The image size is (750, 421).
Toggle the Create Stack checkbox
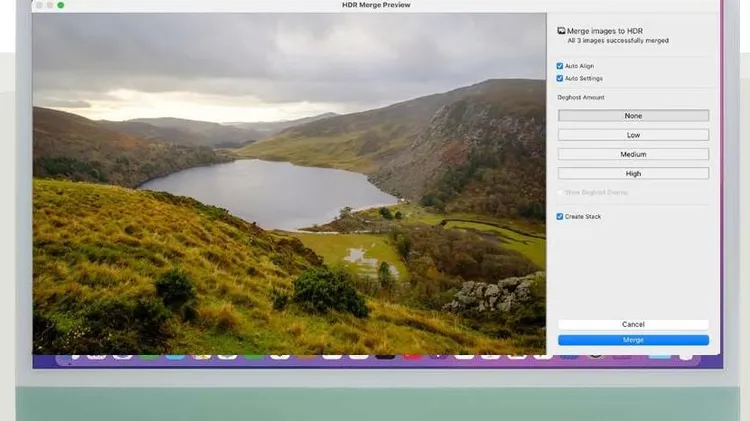[x=560, y=216]
